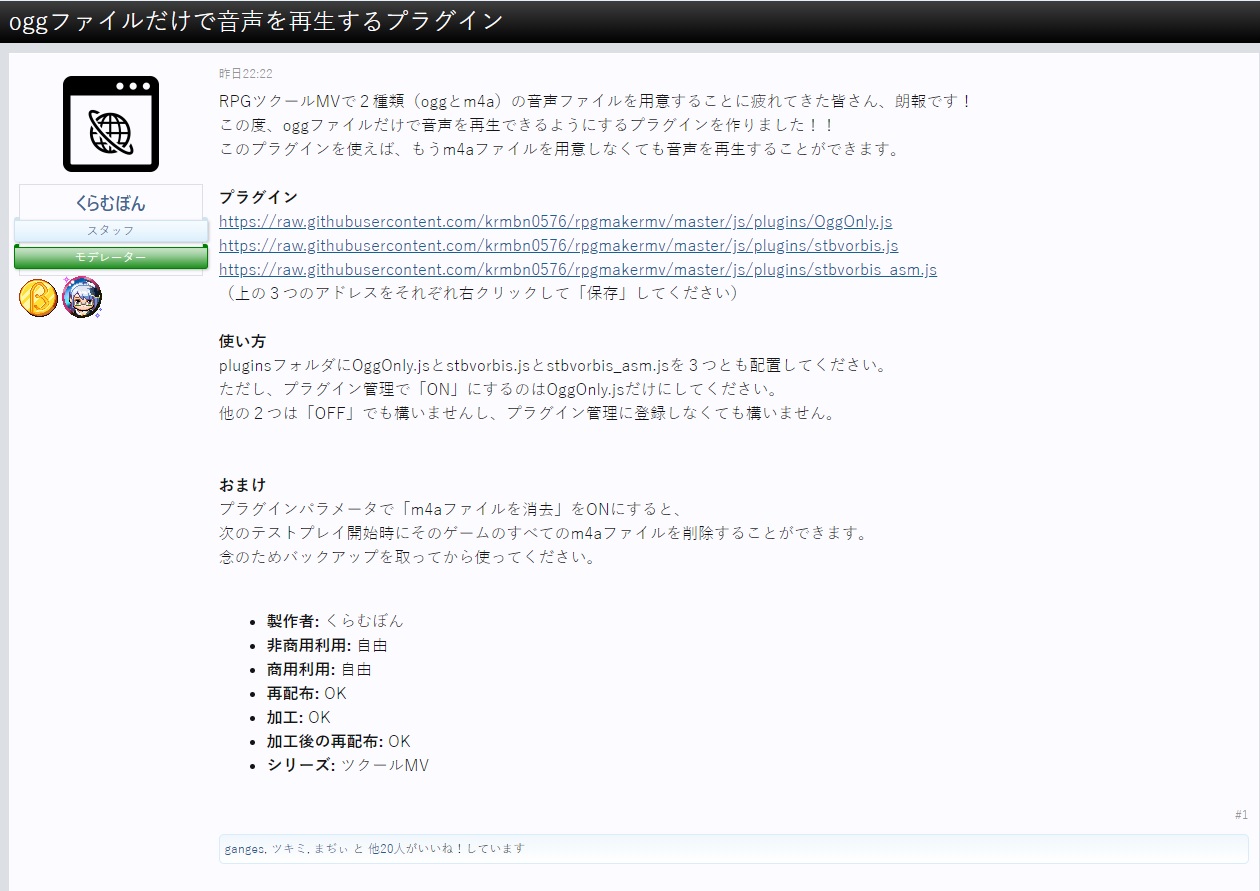Click the プラグイン section heading

pyautogui.click(x=258, y=197)
